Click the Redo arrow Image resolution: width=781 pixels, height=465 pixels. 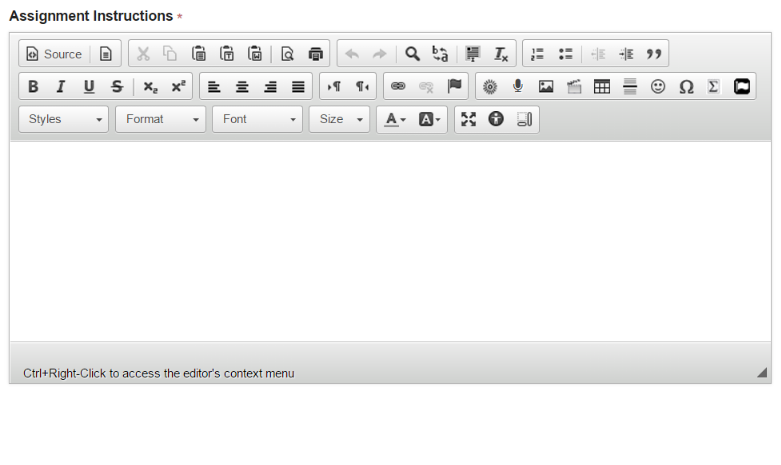380,54
